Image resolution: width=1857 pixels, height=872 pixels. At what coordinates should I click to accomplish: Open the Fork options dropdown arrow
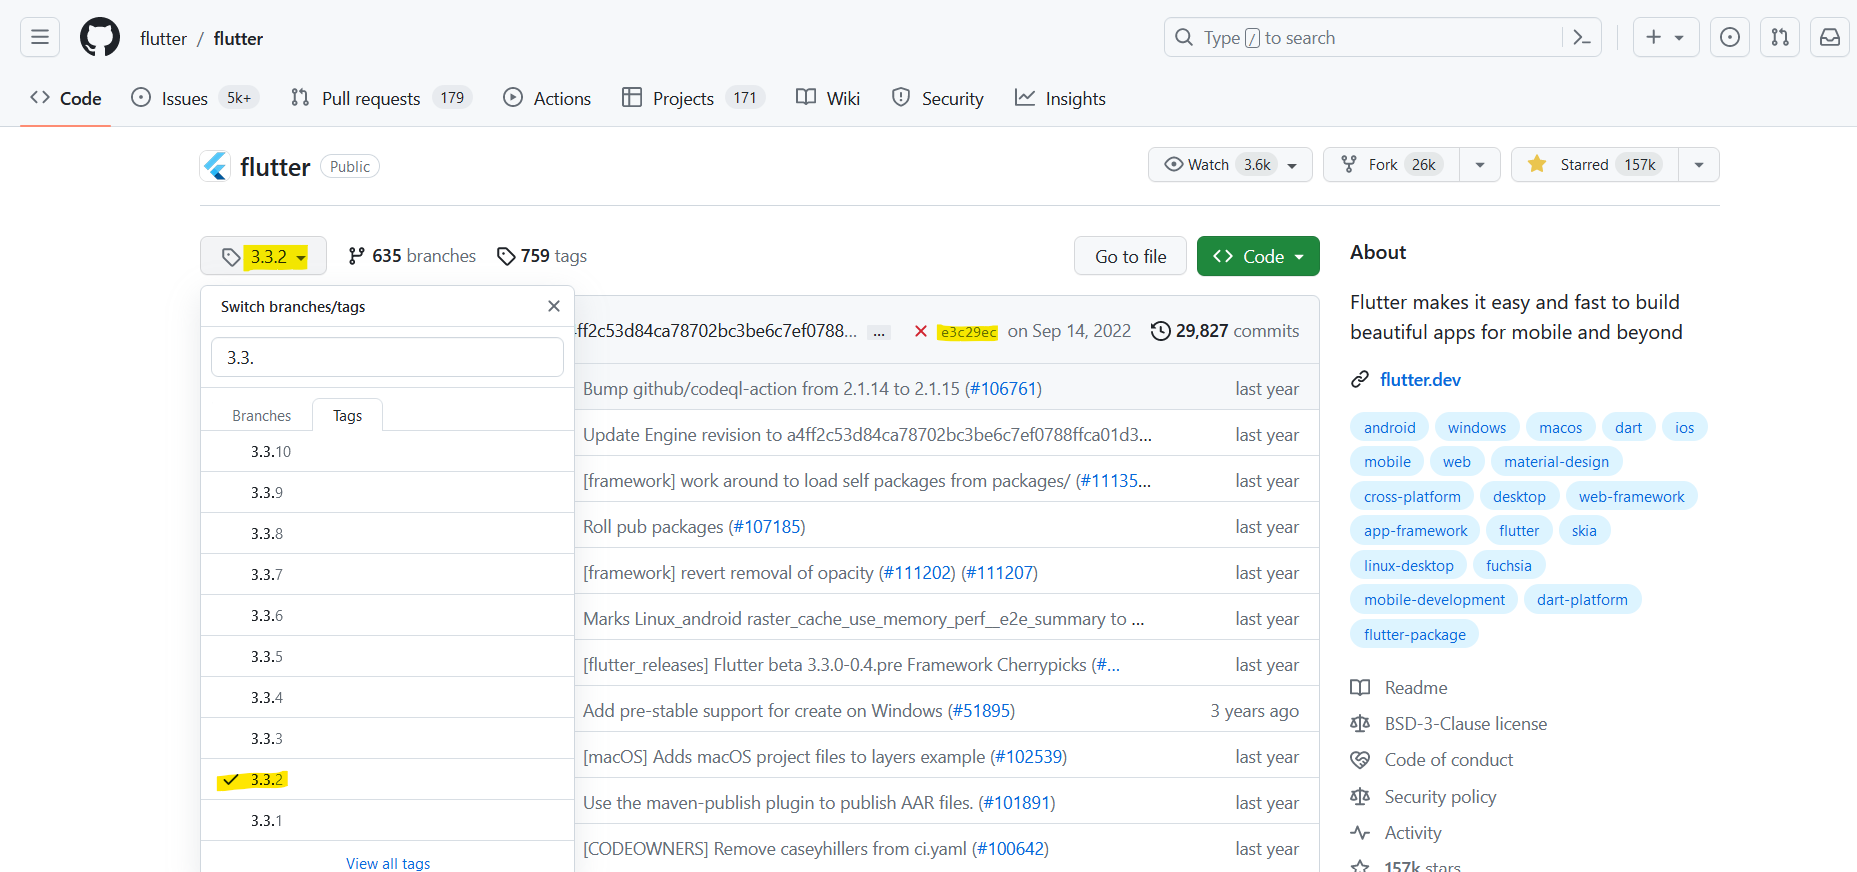point(1480,165)
